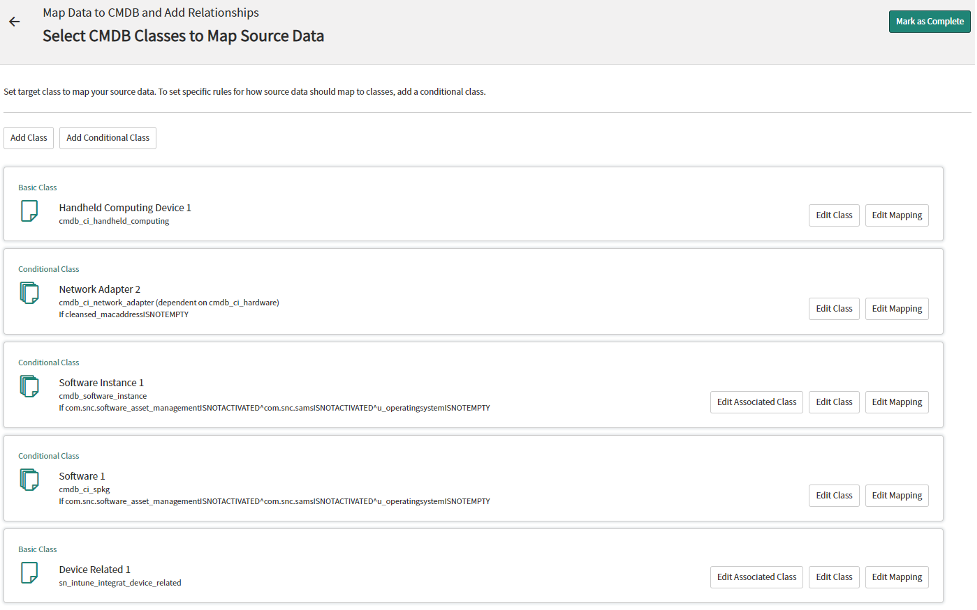Screen dimensions: 977x610
Task: Edit Class for Software 1
Action: pos(834,495)
